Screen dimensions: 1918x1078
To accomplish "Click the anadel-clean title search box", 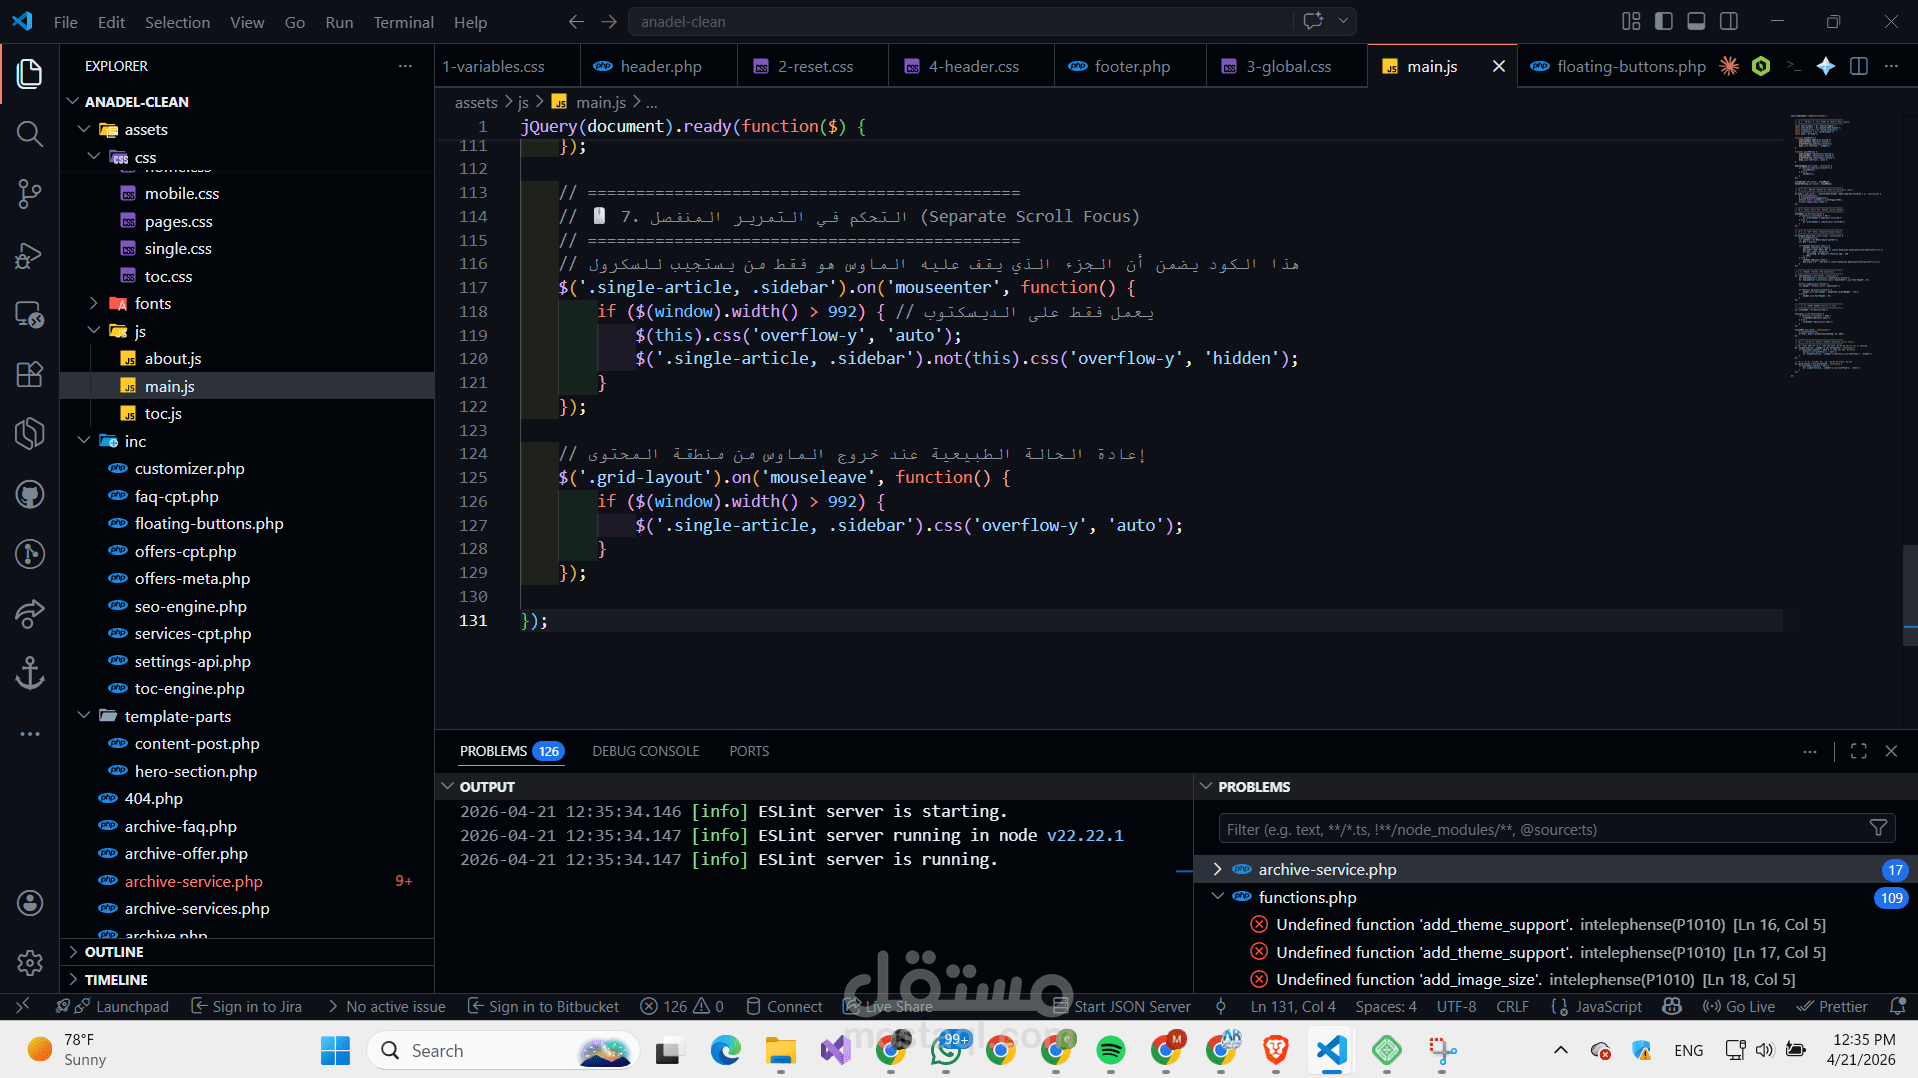I will tap(960, 21).
